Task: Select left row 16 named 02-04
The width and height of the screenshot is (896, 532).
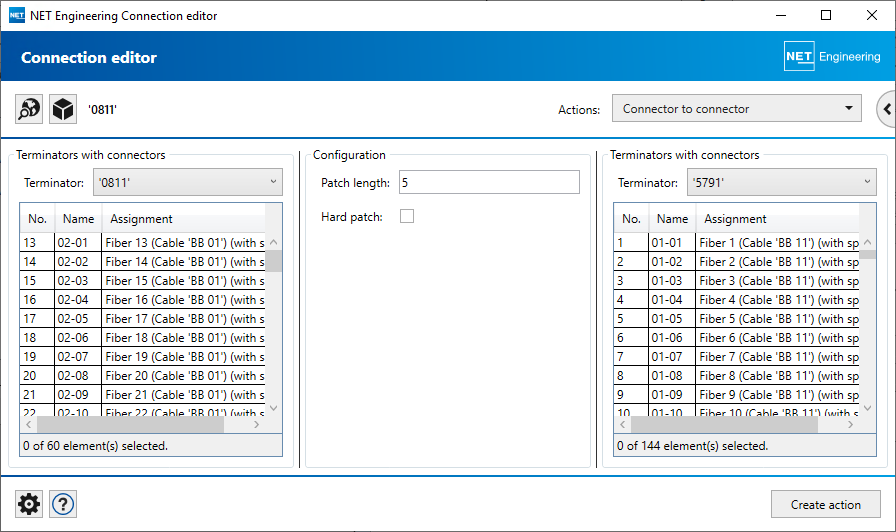Action: pyautogui.click(x=143, y=299)
